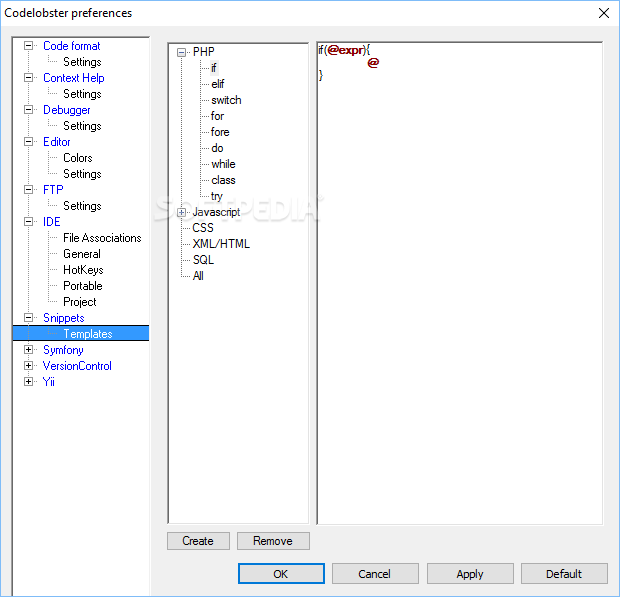Open the Yii category
Image resolution: width=620 pixels, height=597 pixels.
tap(49, 382)
